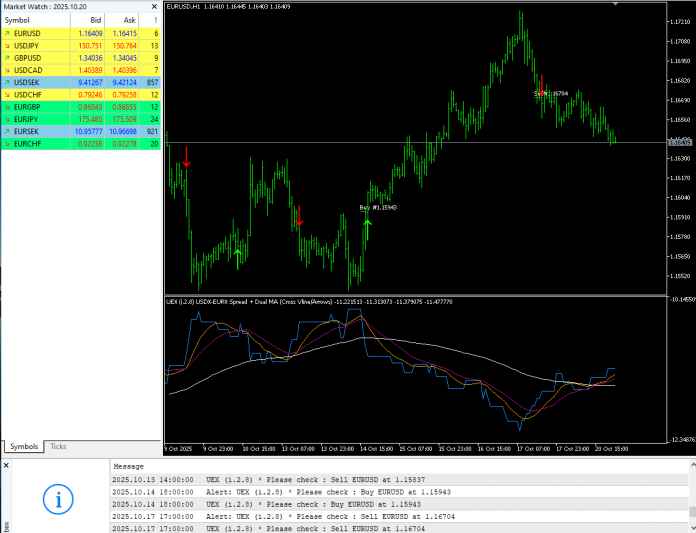The image size is (696, 533).
Task: Click the green buy arrow below Buy #1.15943
Action: point(367,224)
